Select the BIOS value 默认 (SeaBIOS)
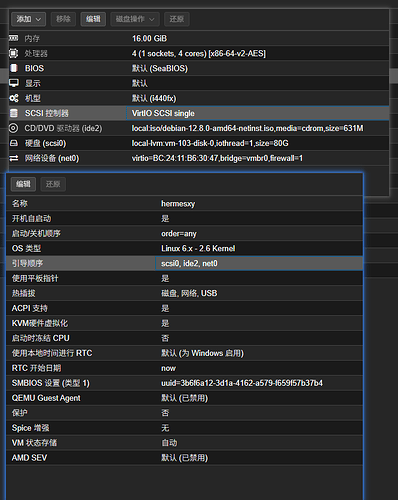The image size is (398, 500). [160, 68]
